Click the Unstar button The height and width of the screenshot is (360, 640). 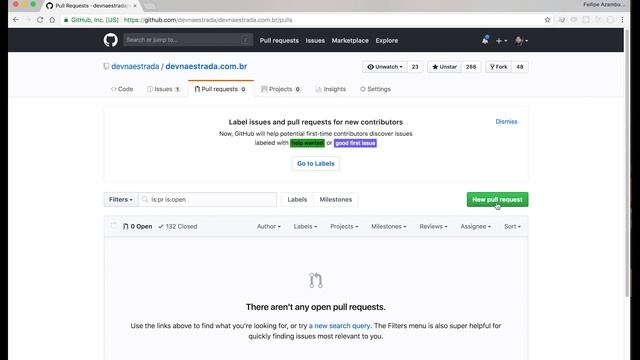click(444, 67)
